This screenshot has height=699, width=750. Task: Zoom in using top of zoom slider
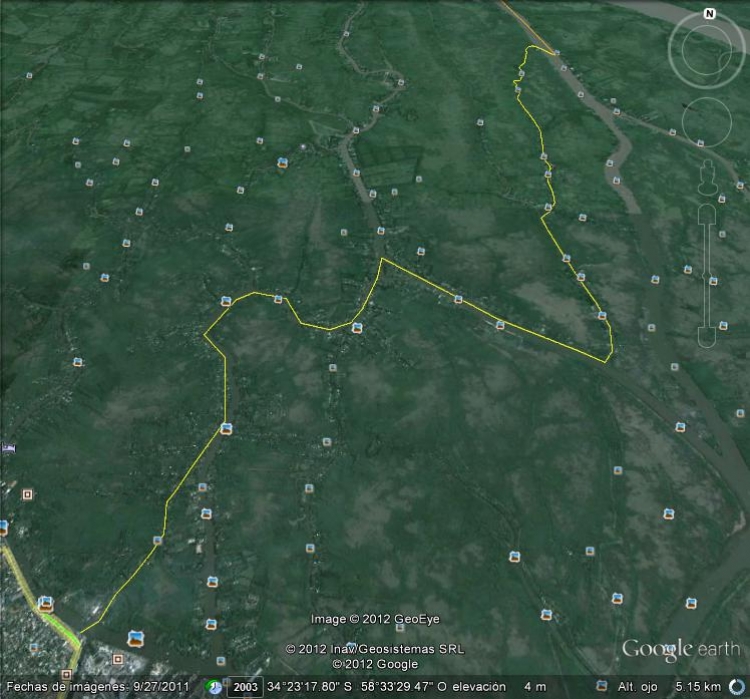click(x=707, y=214)
